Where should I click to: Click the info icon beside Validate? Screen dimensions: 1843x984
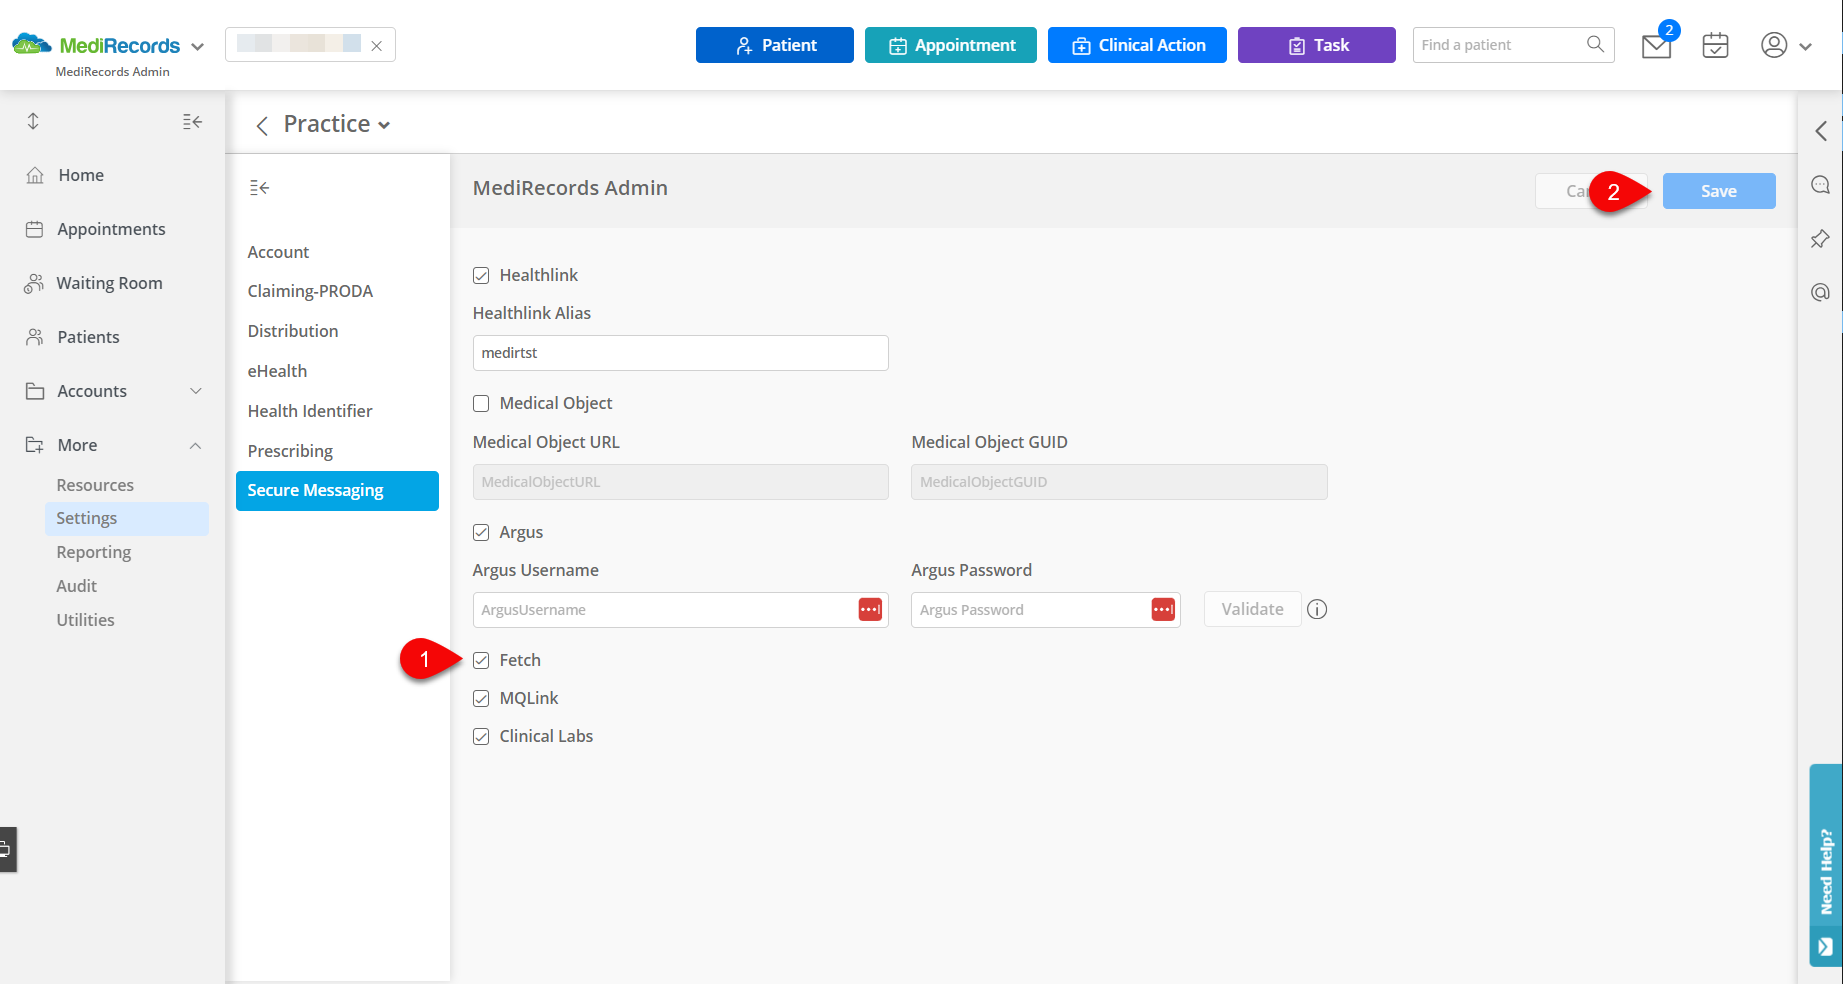click(1317, 609)
